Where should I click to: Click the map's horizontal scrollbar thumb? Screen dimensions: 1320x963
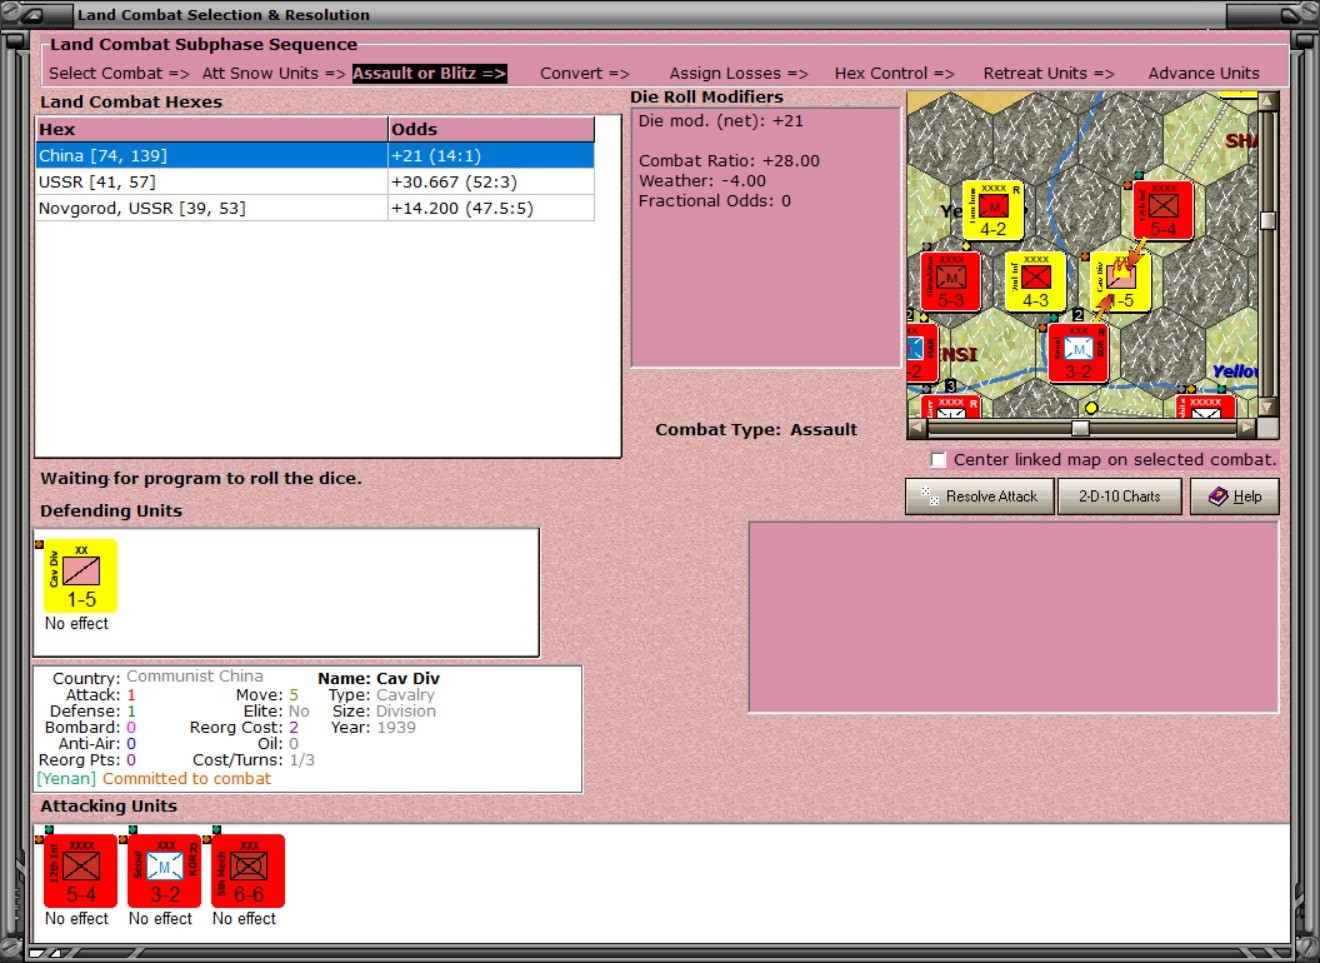tap(1080, 428)
